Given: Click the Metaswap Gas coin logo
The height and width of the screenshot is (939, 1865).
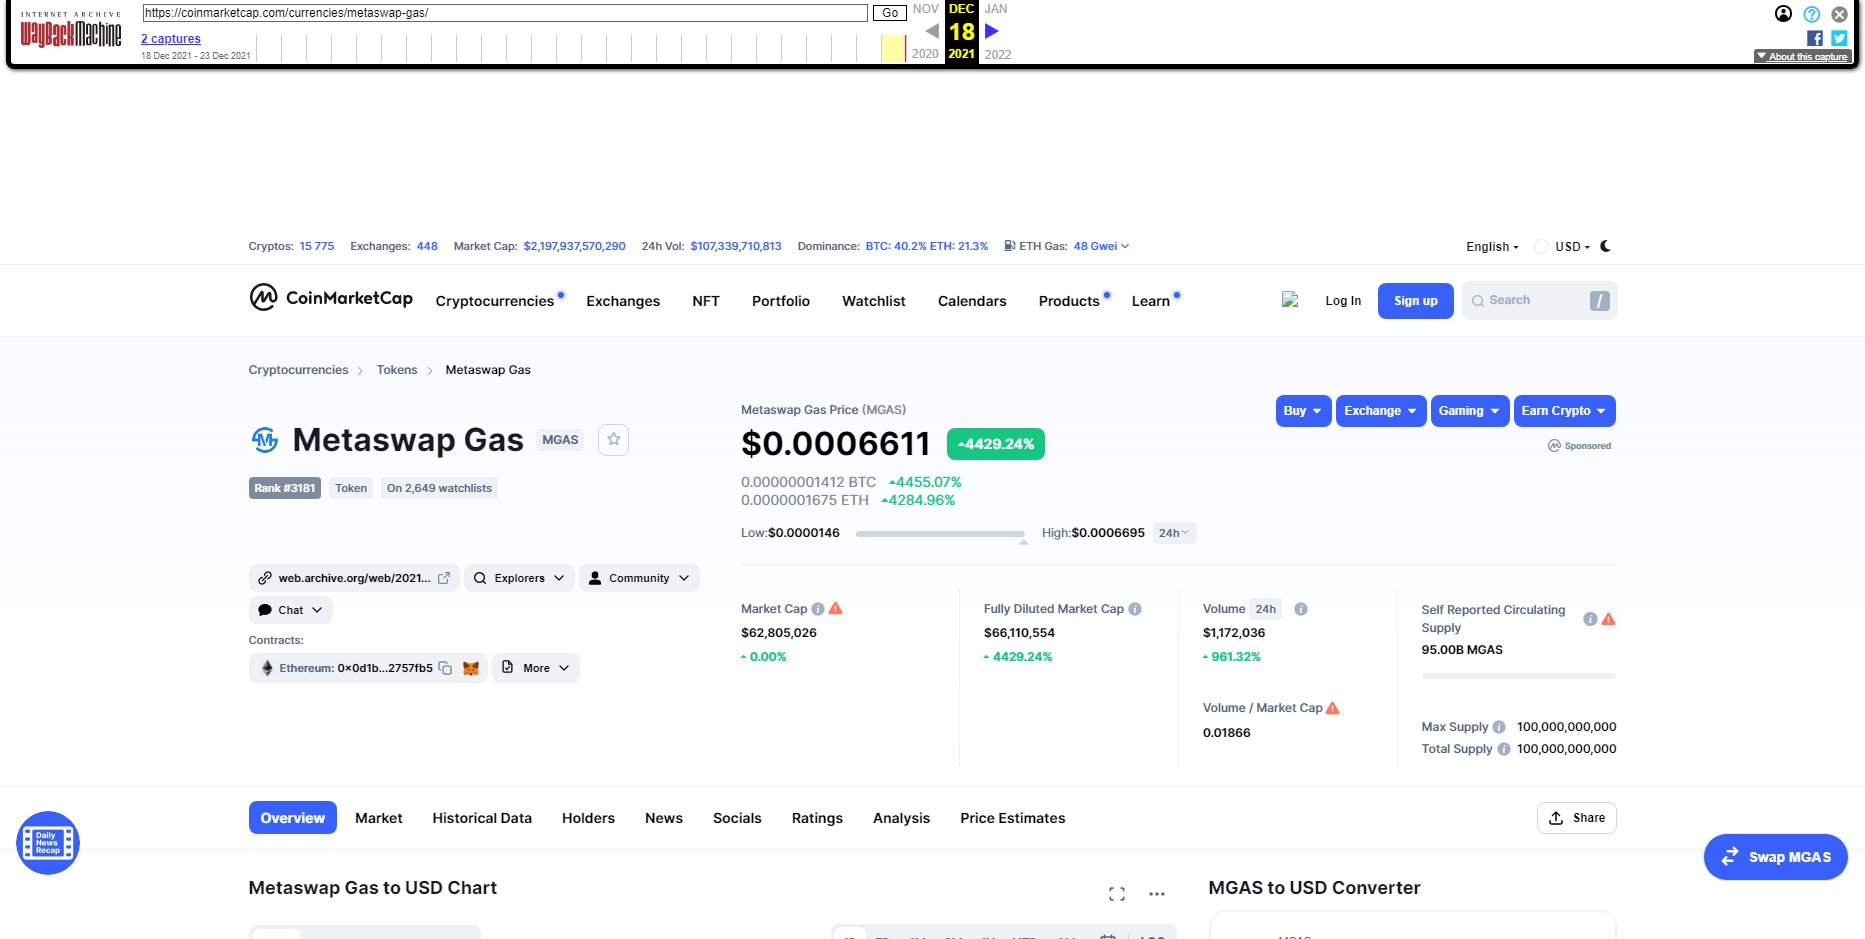Looking at the screenshot, I should 265,440.
